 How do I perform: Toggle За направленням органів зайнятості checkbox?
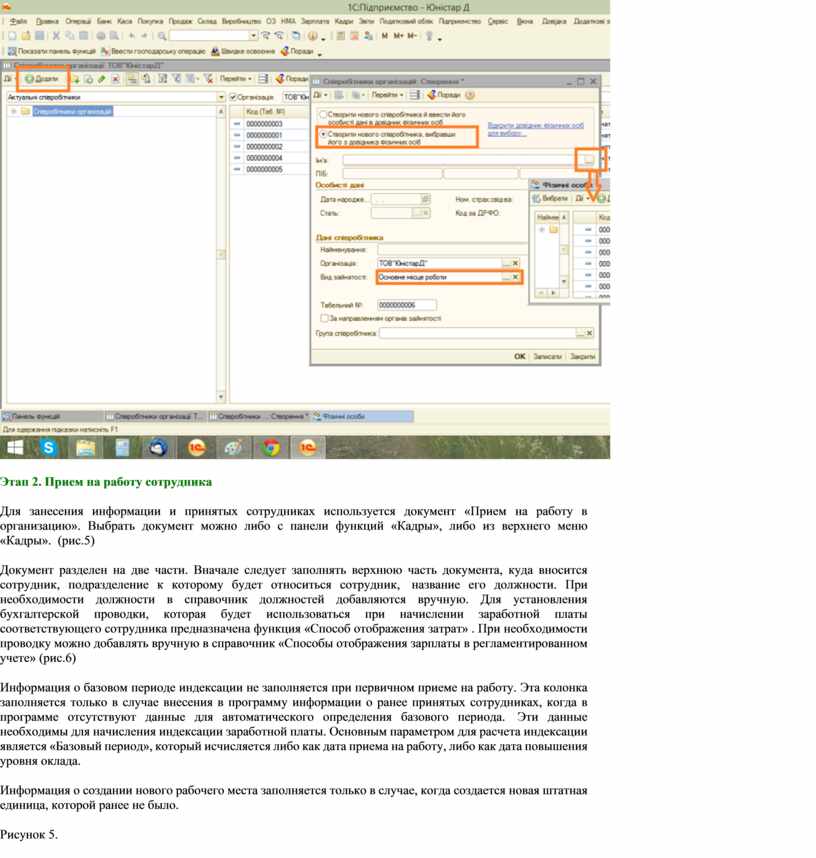pyautogui.click(x=324, y=318)
